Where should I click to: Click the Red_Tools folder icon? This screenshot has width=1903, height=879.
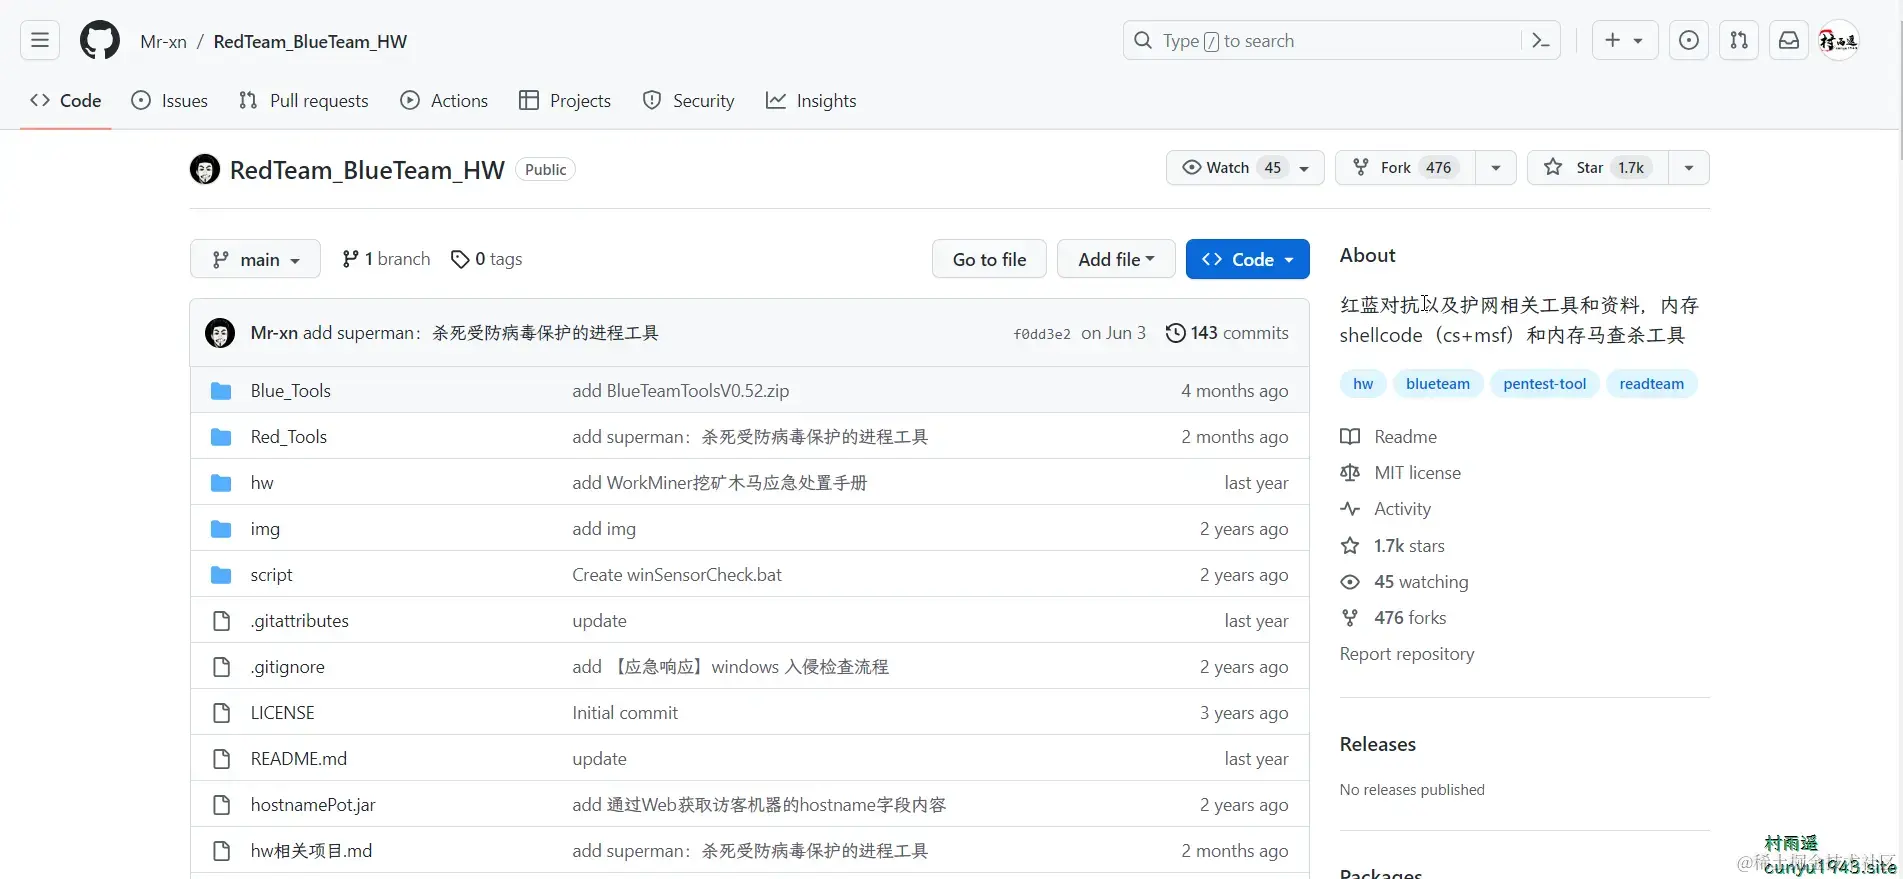(x=221, y=437)
